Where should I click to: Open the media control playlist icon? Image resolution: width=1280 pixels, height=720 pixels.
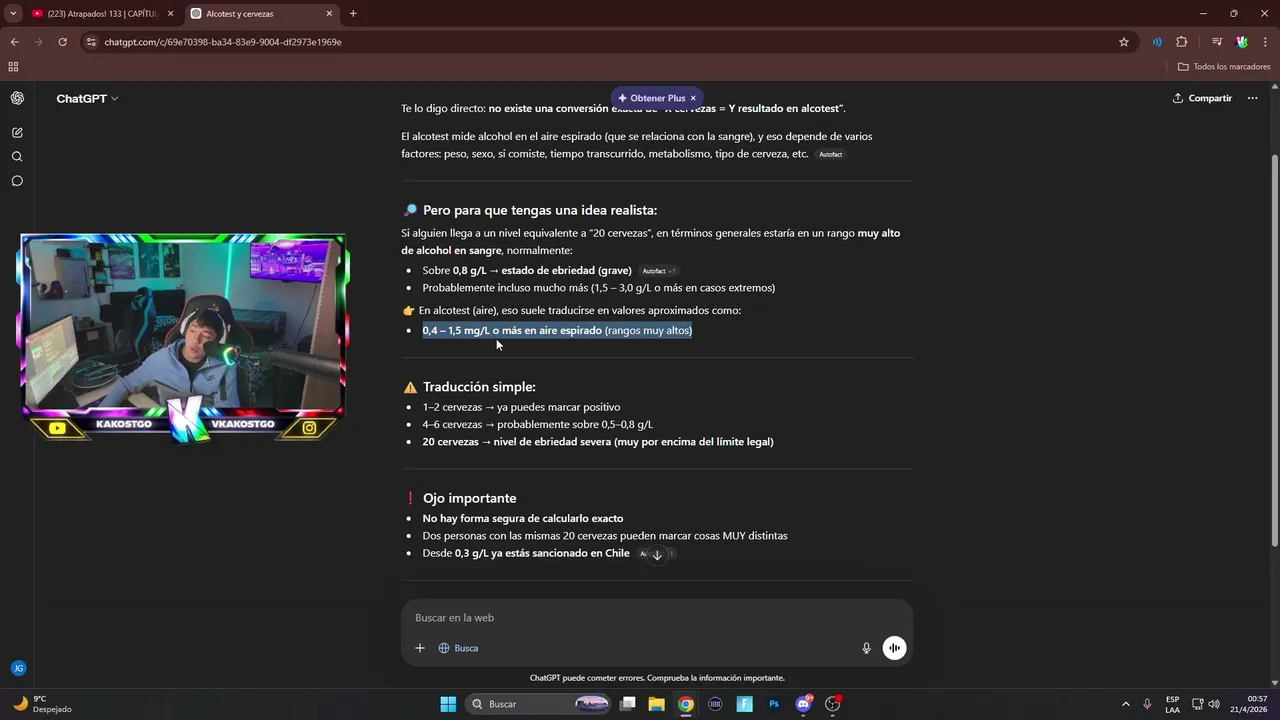coord(1217,42)
